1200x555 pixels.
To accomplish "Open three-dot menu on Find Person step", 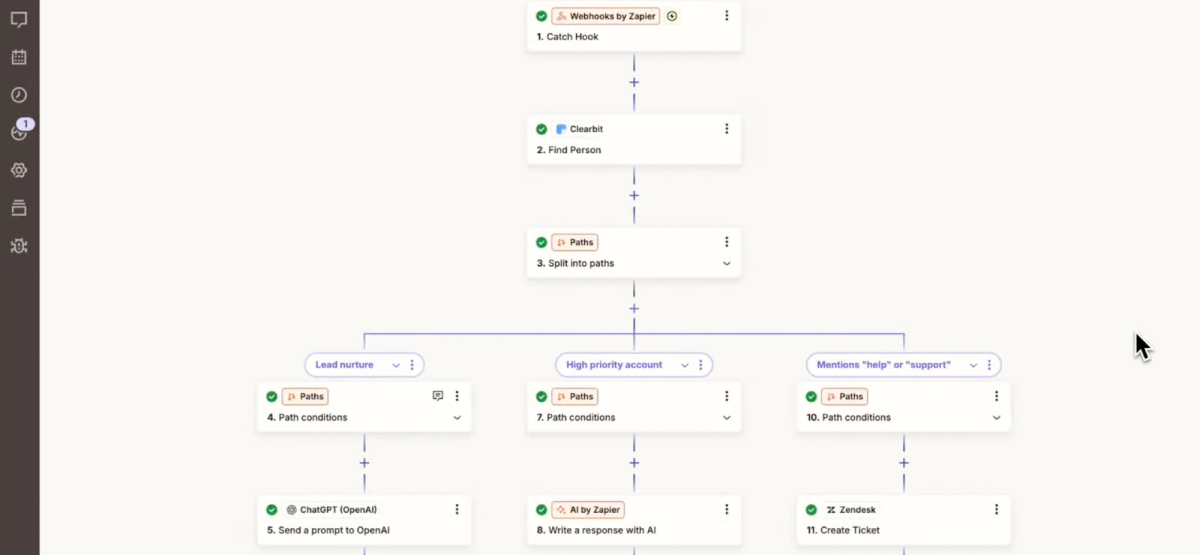I will 727,129.
